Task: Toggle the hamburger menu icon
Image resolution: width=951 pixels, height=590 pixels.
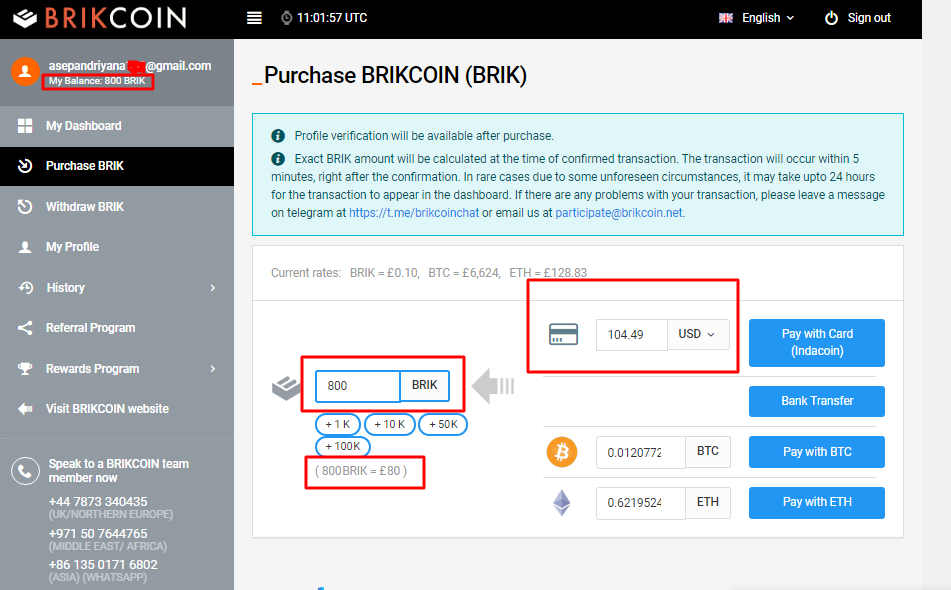Action: [x=255, y=18]
